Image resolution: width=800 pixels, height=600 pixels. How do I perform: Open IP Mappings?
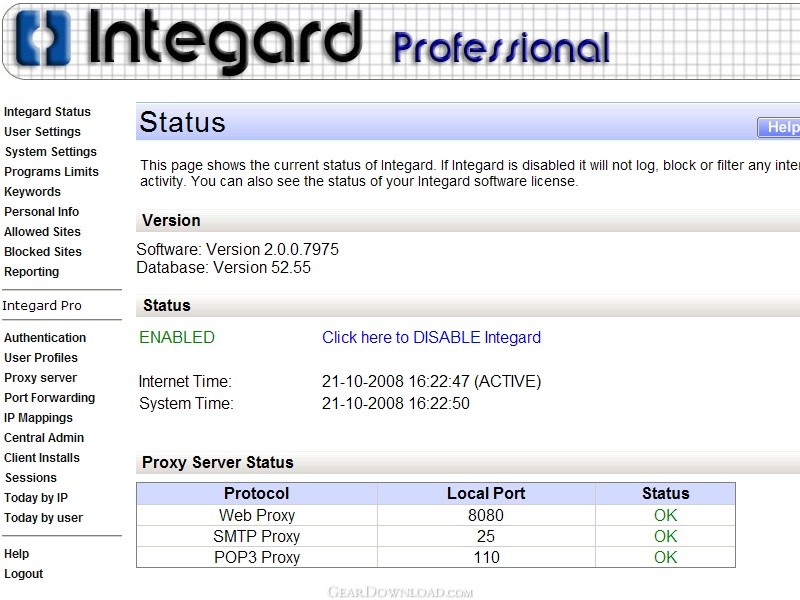click(38, 418)
